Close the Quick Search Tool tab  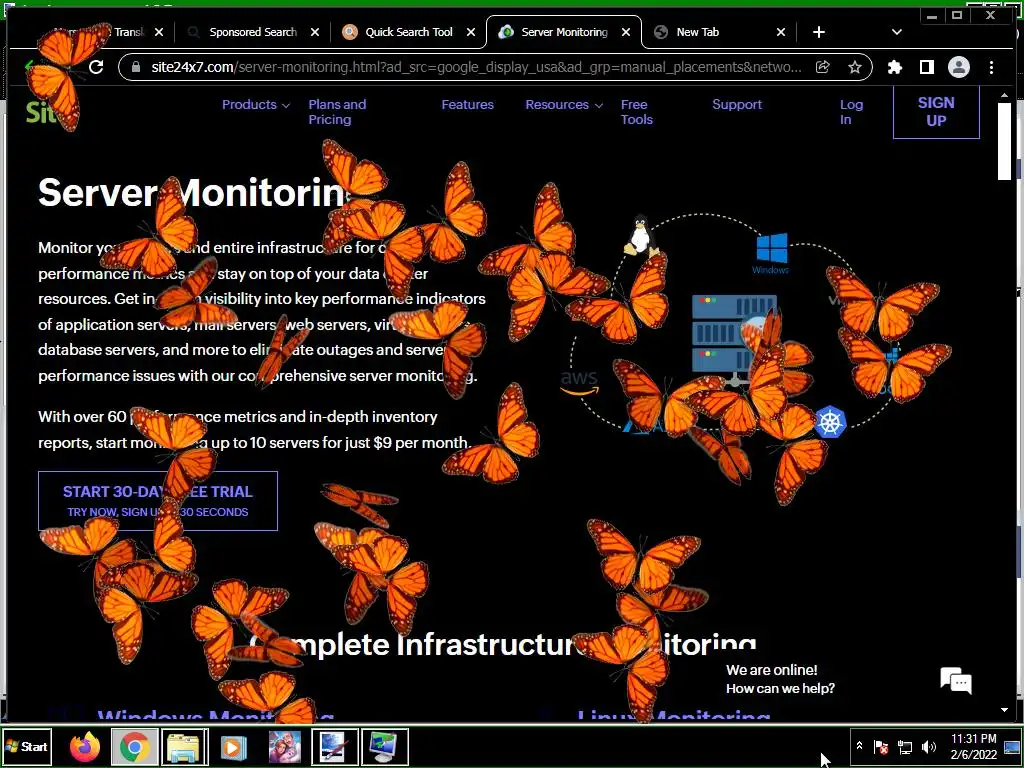tap(471, 32)
